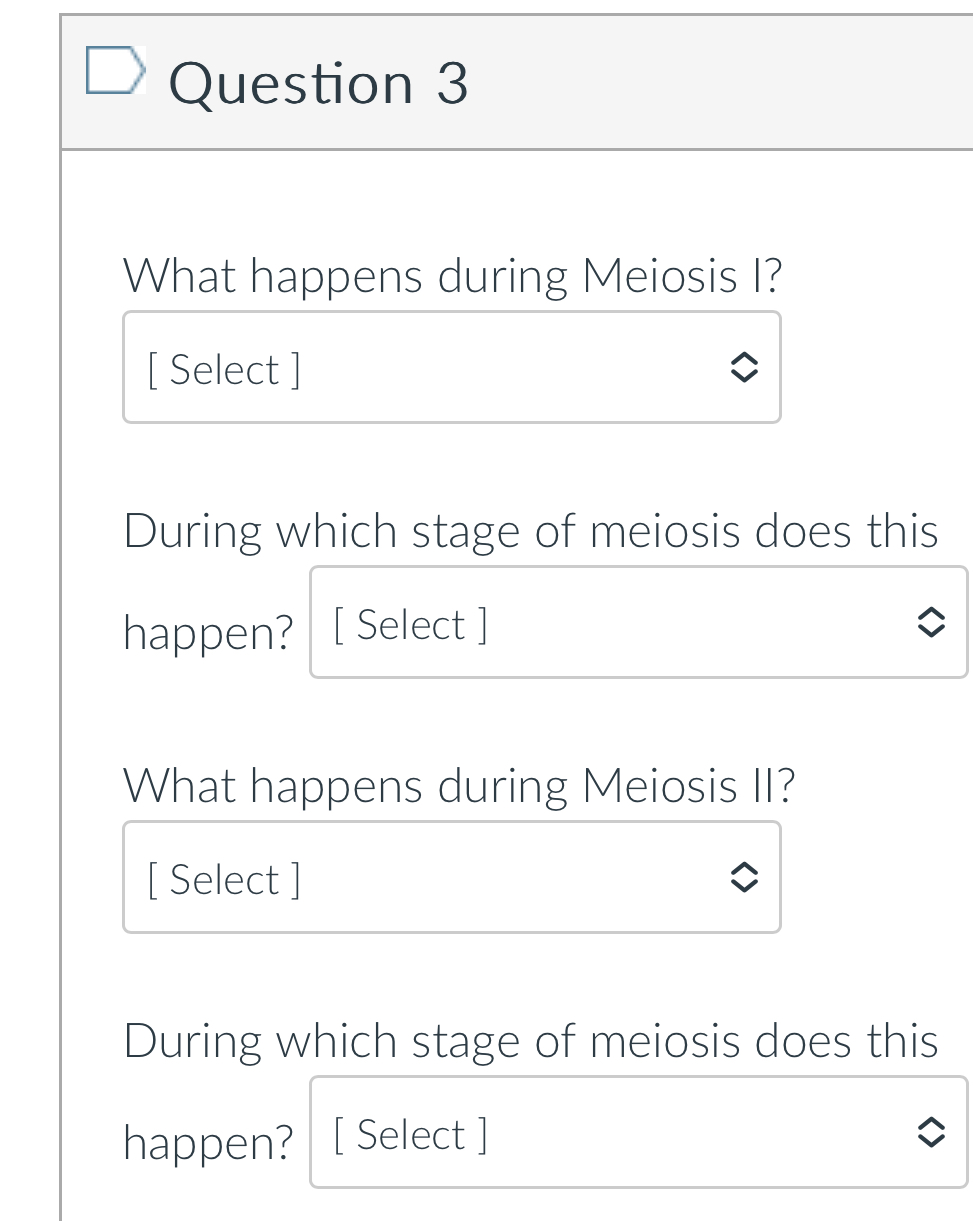Click the 'What happens during Meiosis I?' prompt text

point(451,276)
